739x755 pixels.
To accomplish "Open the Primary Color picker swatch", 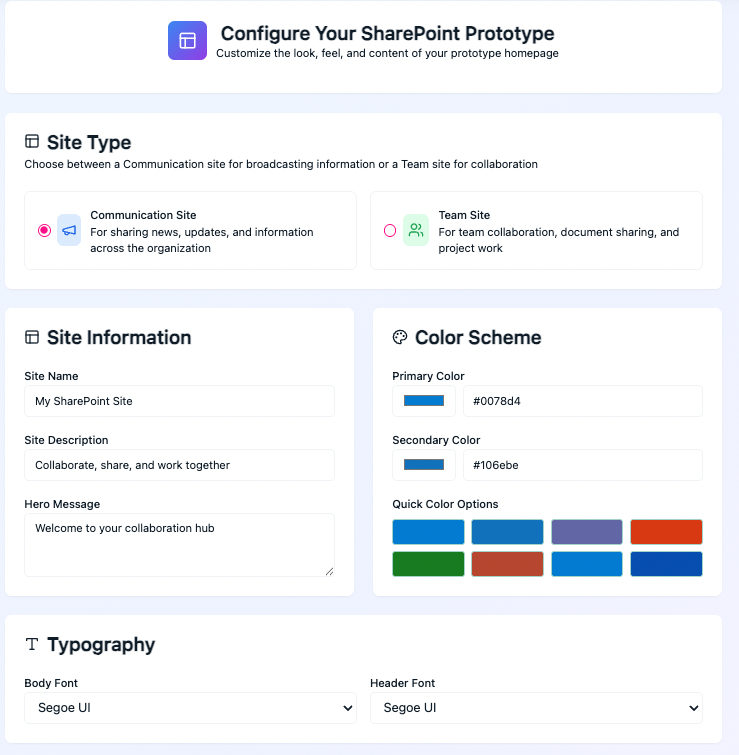I will (x=424, y=401).
